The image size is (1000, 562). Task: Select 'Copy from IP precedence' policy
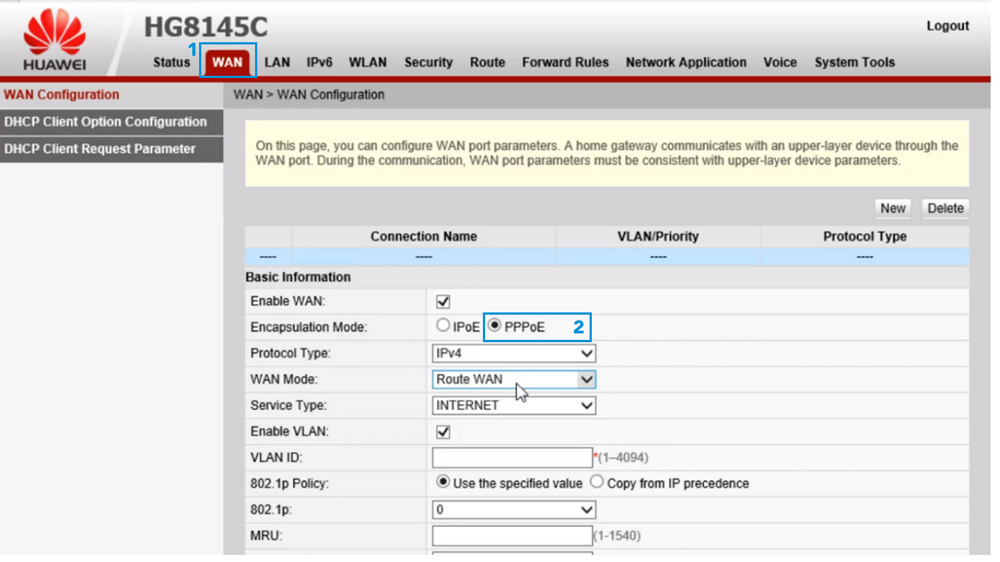click(x=597, y=482)
